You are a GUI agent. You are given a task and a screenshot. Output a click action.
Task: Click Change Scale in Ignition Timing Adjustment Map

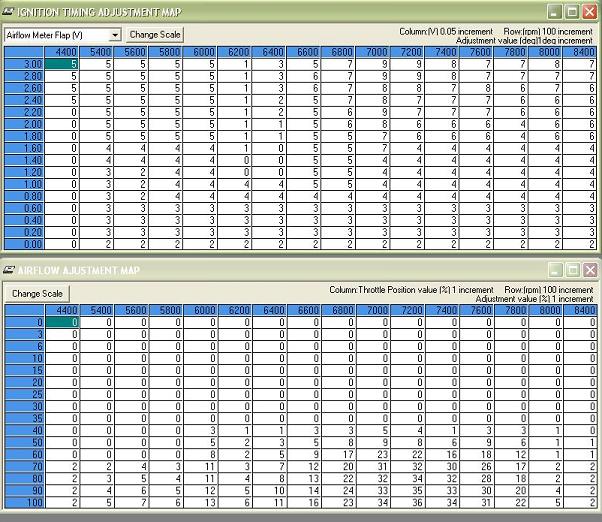[x=155, y=35]
